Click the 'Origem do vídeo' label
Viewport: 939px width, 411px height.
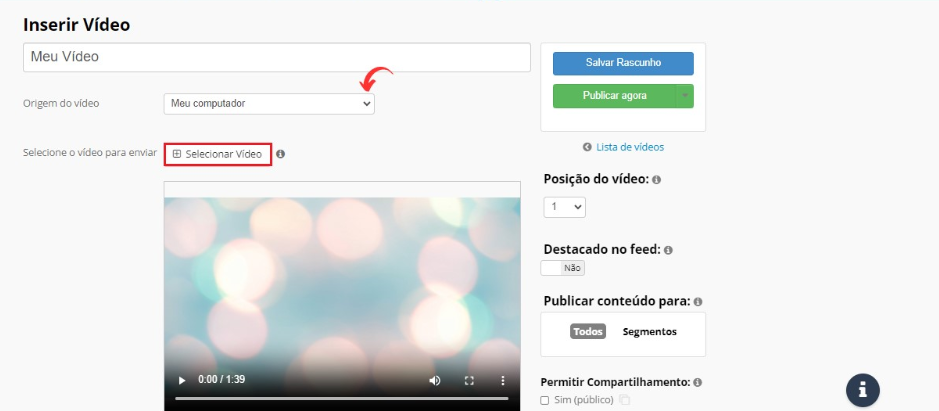[61, 103]
